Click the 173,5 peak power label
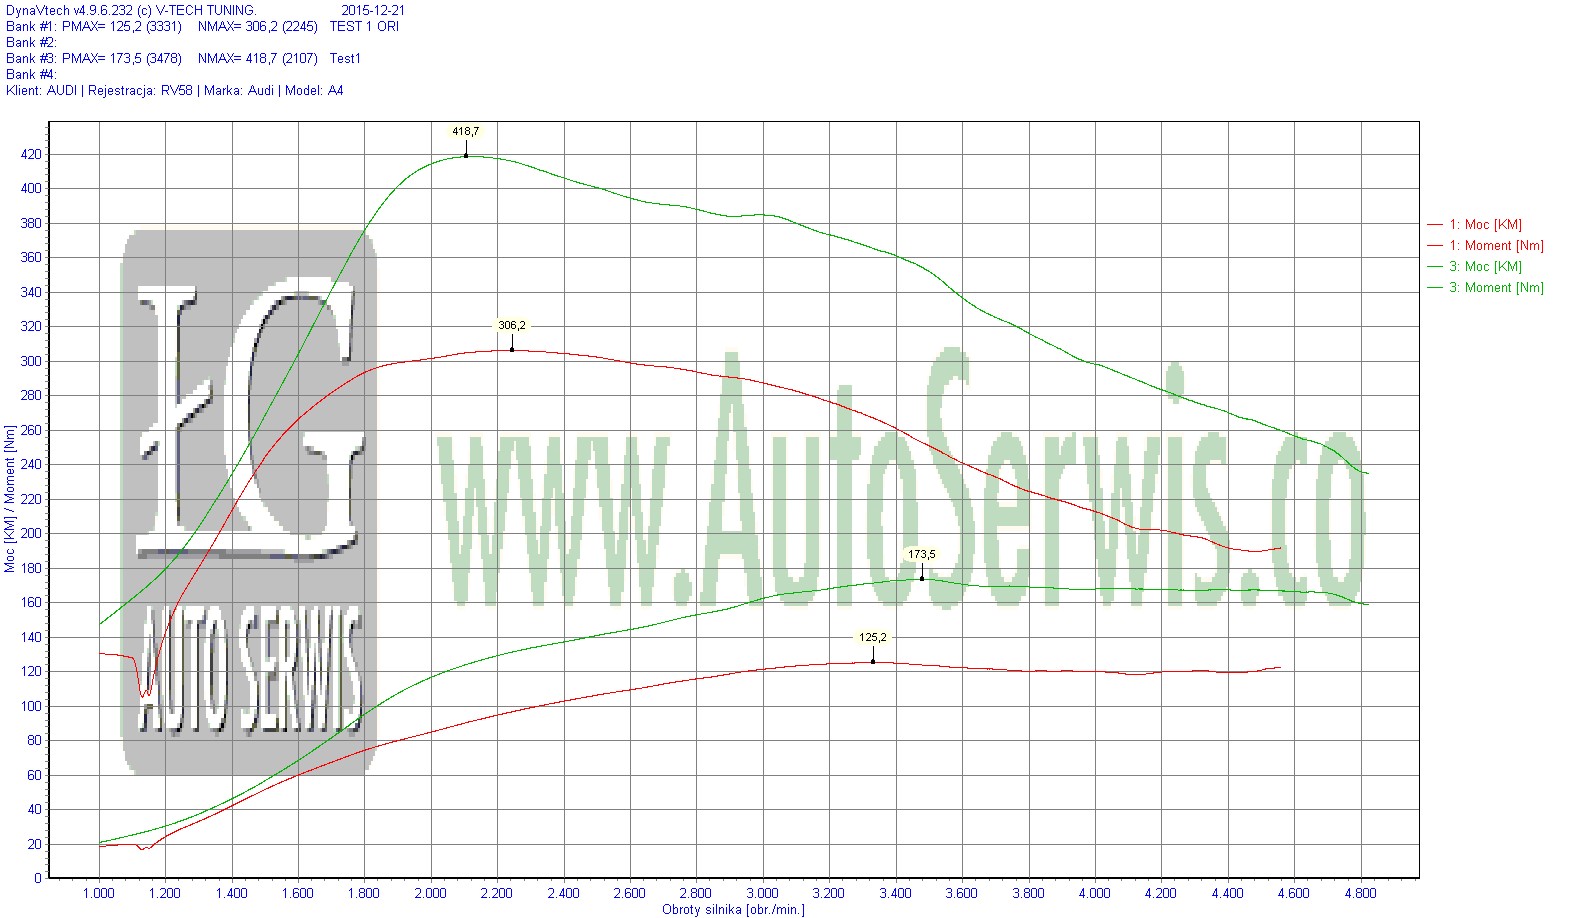1584x918 pixels. click(x=921, y=554)
